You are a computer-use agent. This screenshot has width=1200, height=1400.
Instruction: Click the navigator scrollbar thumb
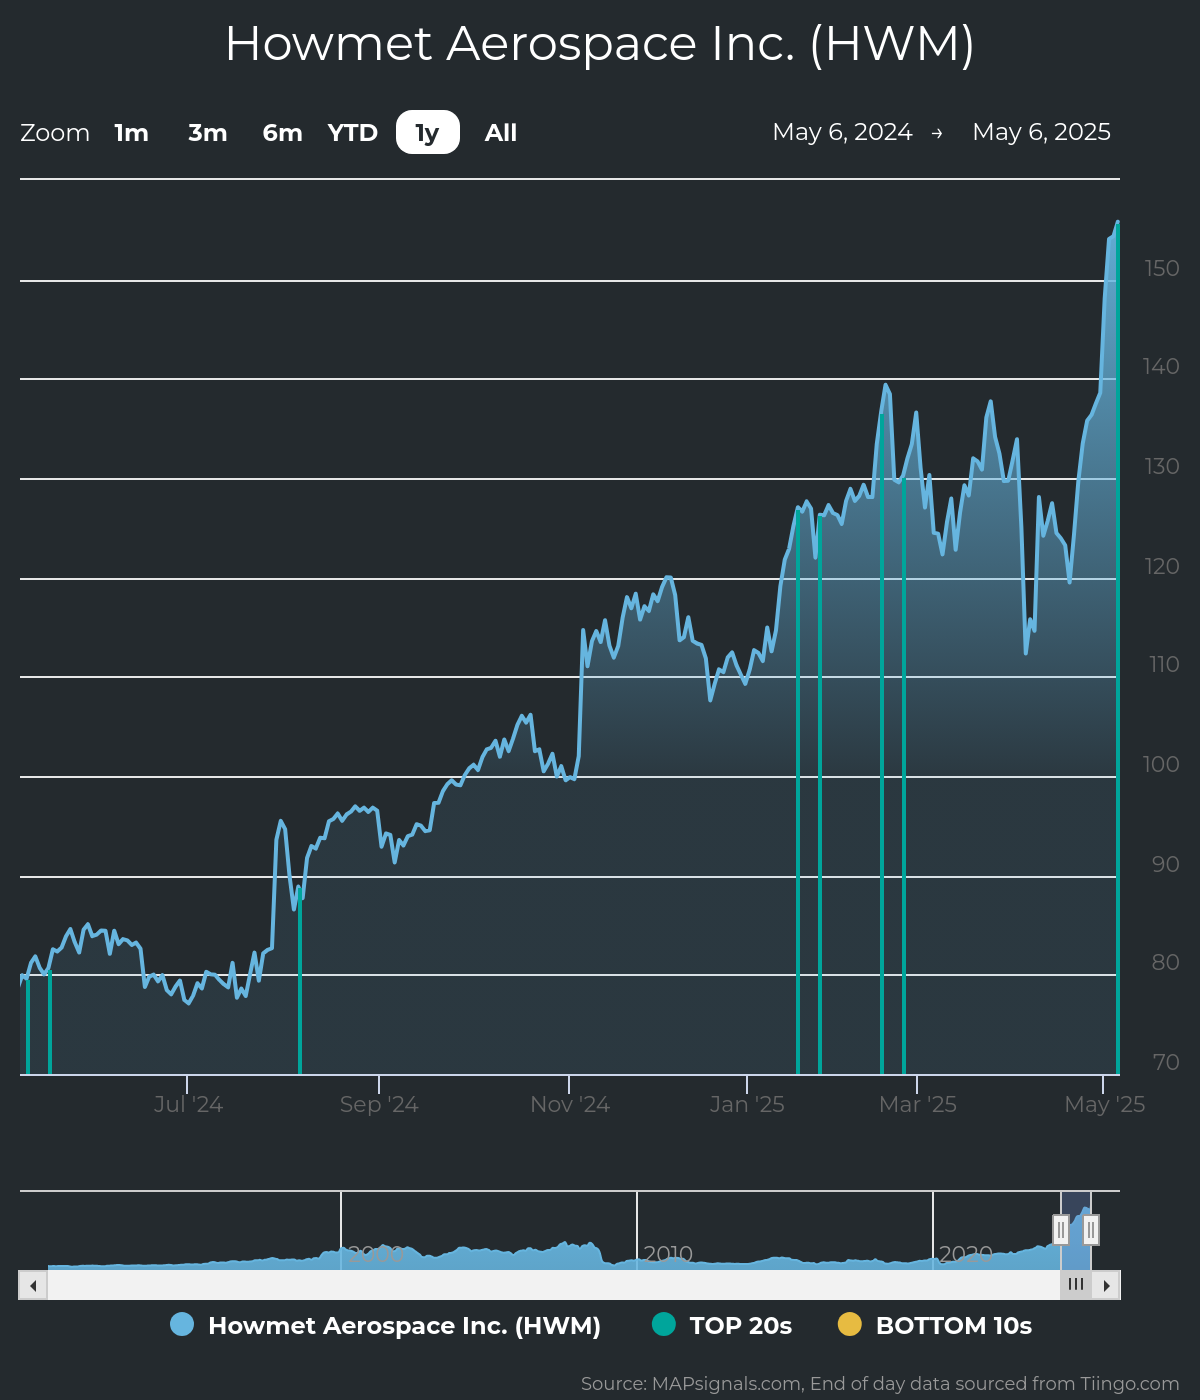pos(1076,1285)
